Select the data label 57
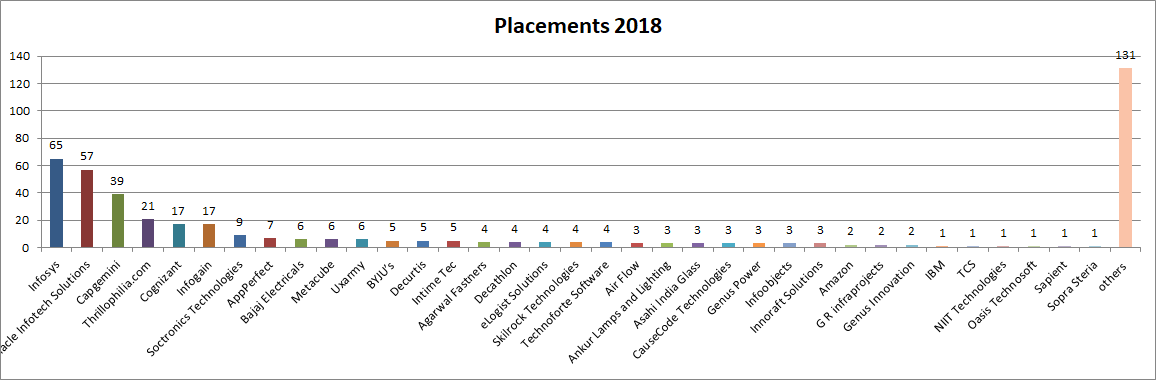 [87, 156]
